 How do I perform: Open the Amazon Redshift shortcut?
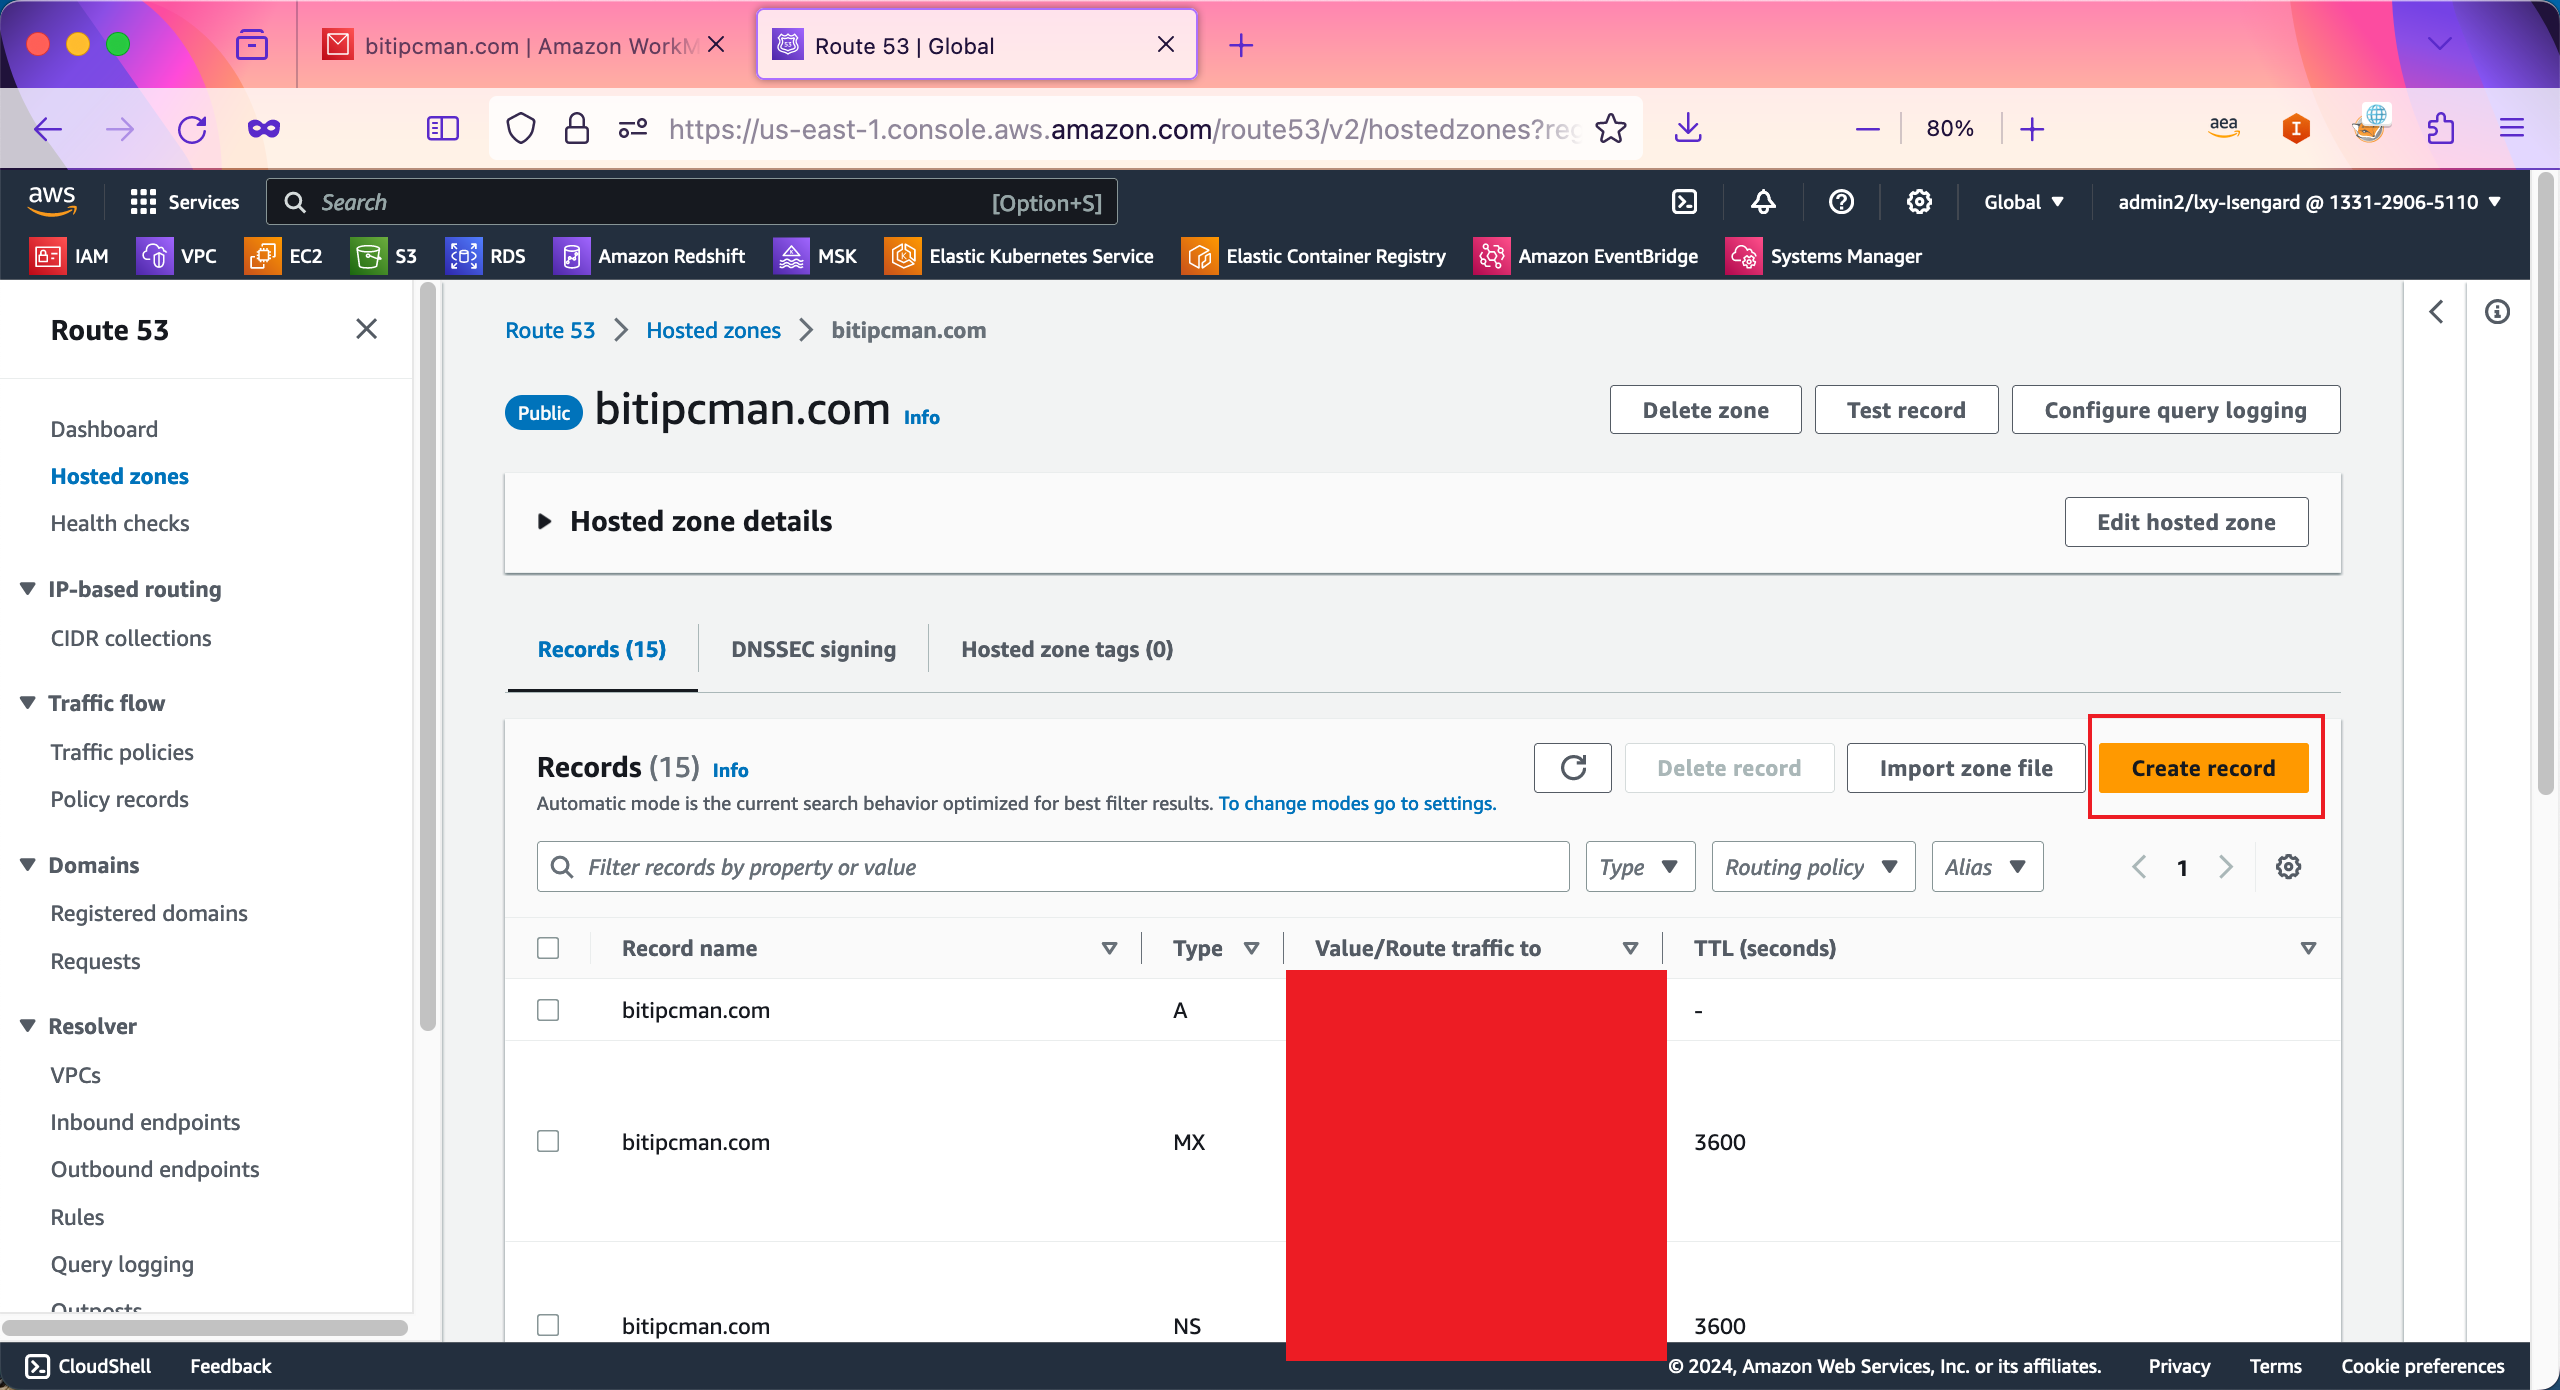tap(650, 256)
